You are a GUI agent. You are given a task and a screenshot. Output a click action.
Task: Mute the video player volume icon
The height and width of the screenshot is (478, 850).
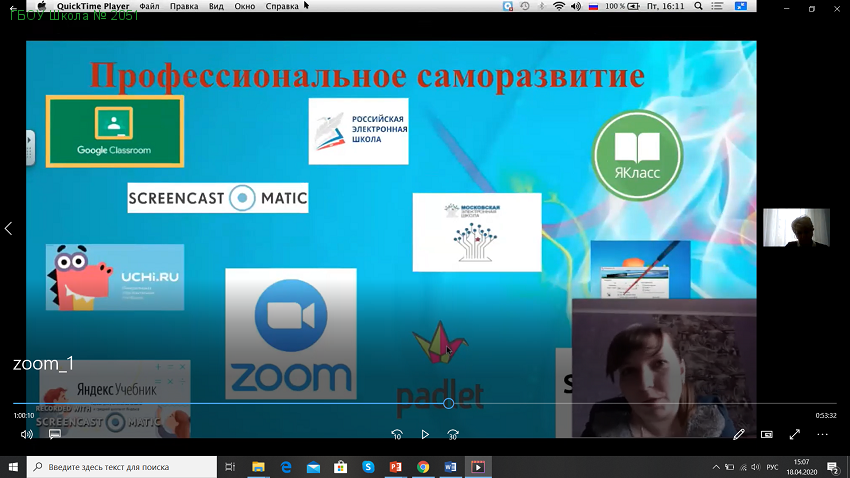pos(27,435)
